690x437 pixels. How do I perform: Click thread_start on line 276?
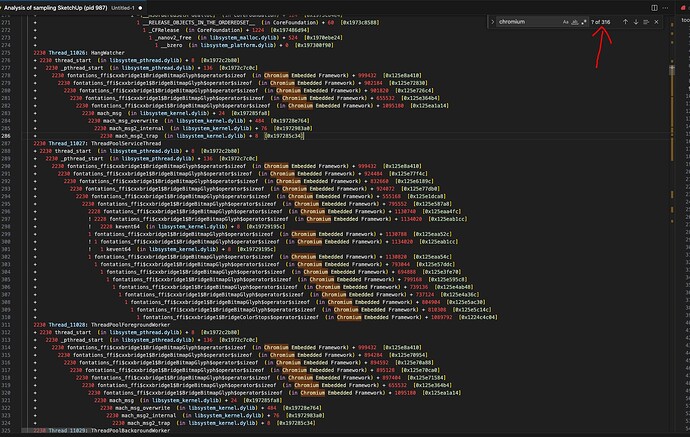(74, 60)
